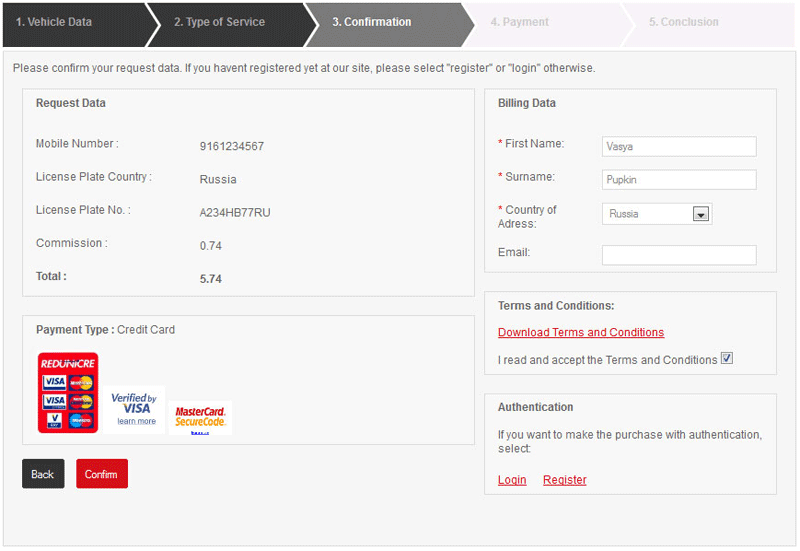Focus the First Name input field
This screenshot has width=800, height=551.
coord(679,147)
